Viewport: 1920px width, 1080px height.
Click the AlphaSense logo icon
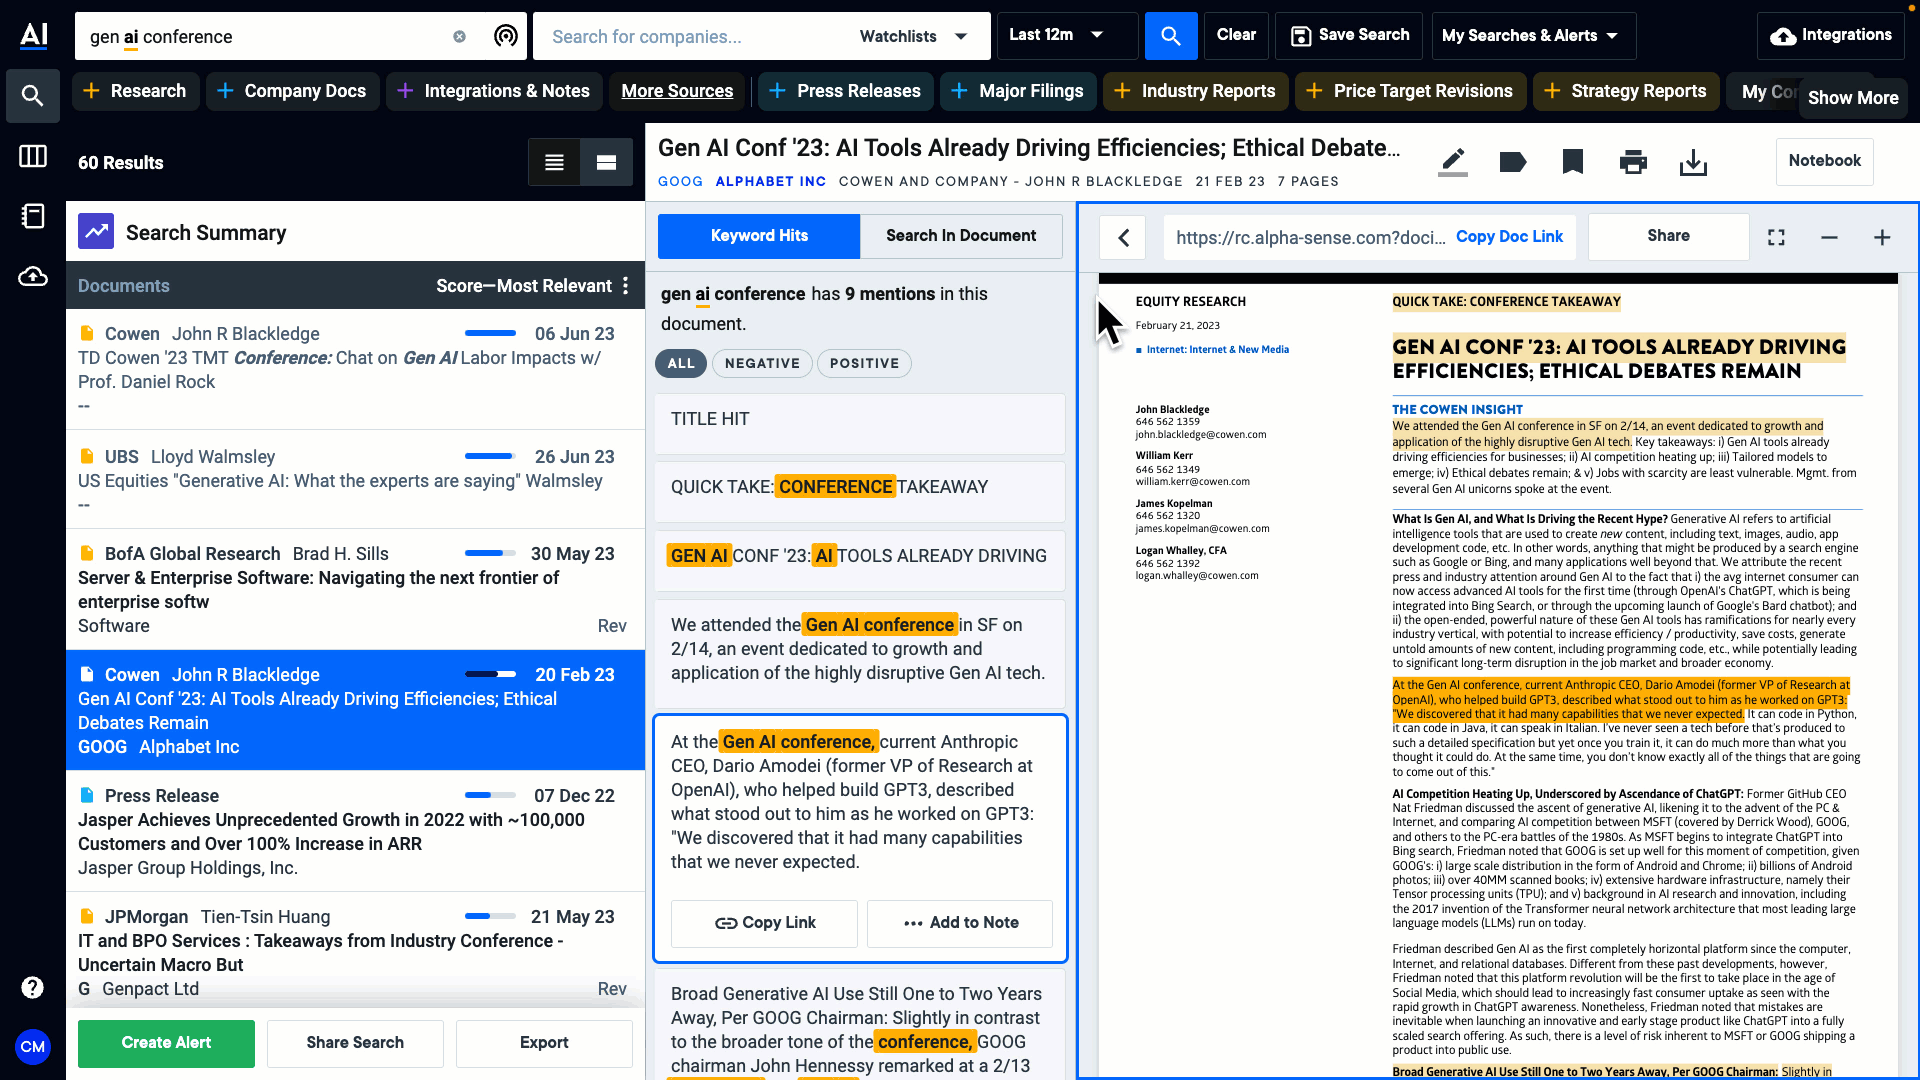point(33,35)
